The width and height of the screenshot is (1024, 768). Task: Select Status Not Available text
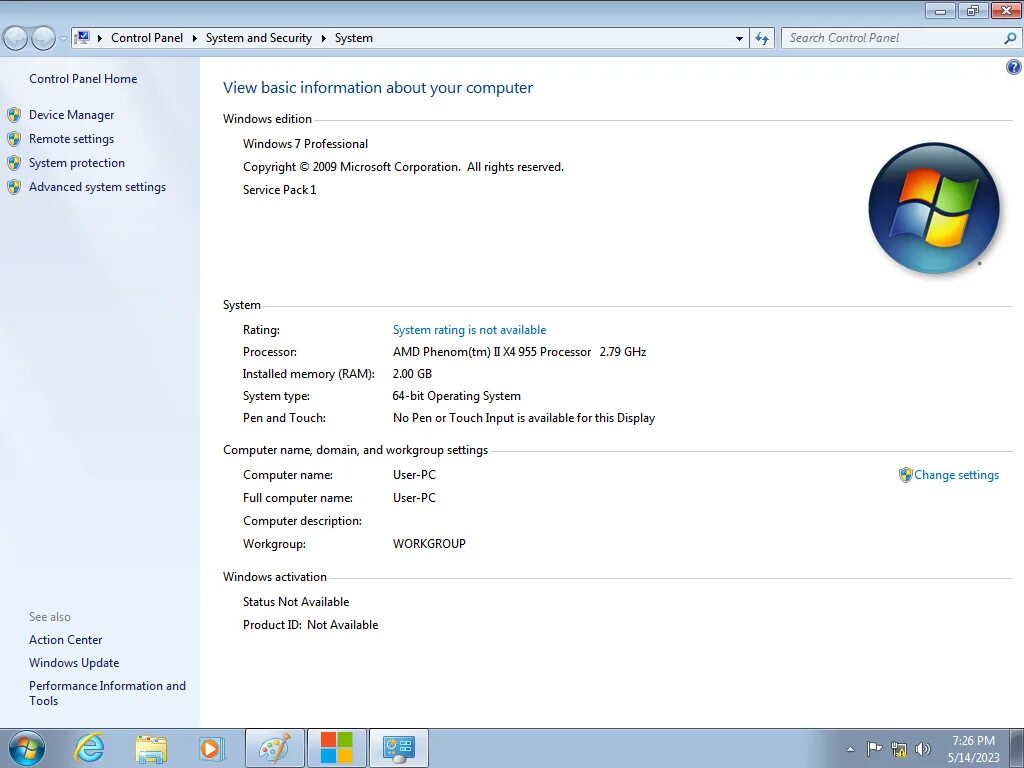(296, 602)
